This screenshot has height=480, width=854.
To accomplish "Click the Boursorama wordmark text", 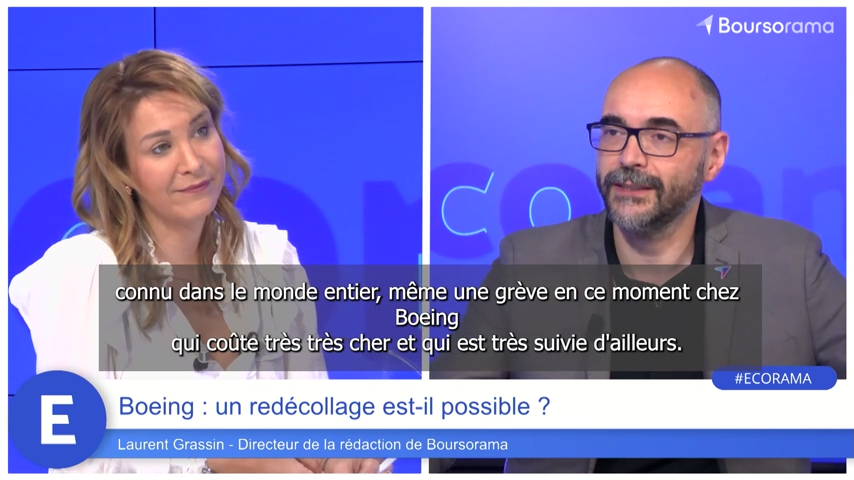I will pyautogui.click(x=776, y=26).
